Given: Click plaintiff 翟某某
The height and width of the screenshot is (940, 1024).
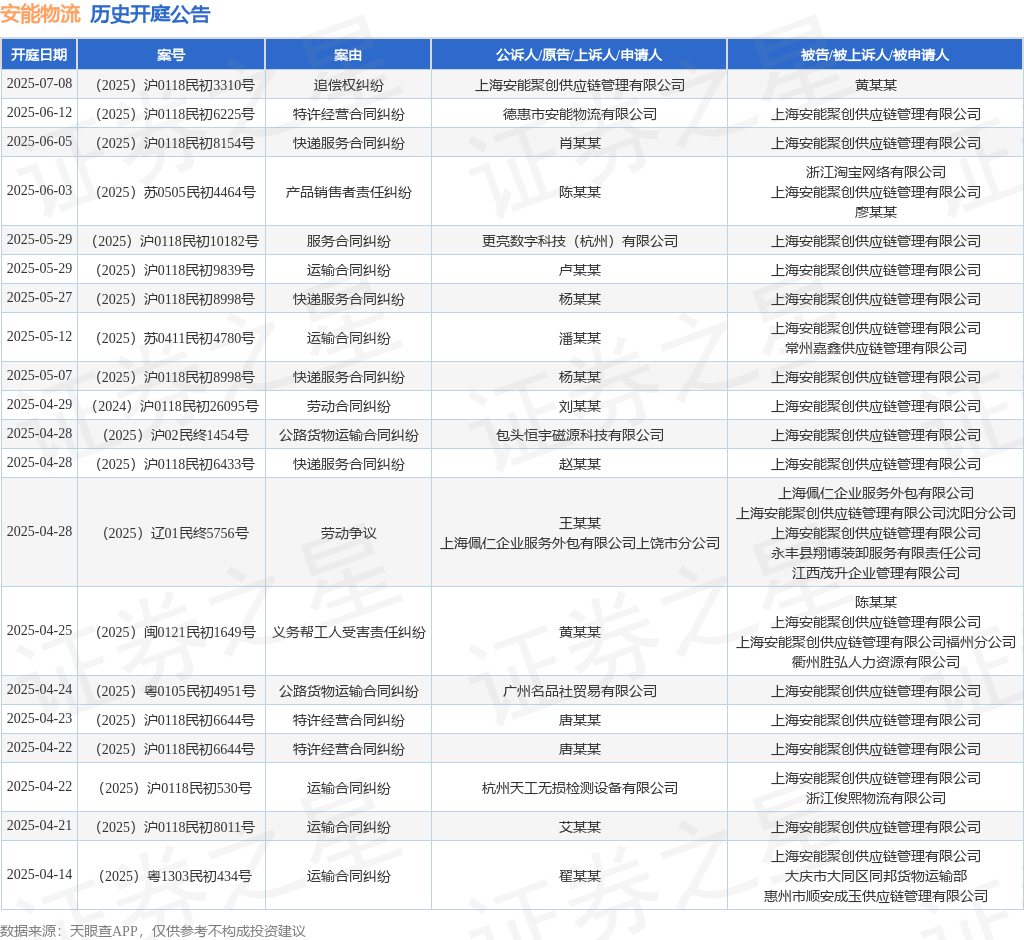Looking at the screenshot, I should (579, 876).
